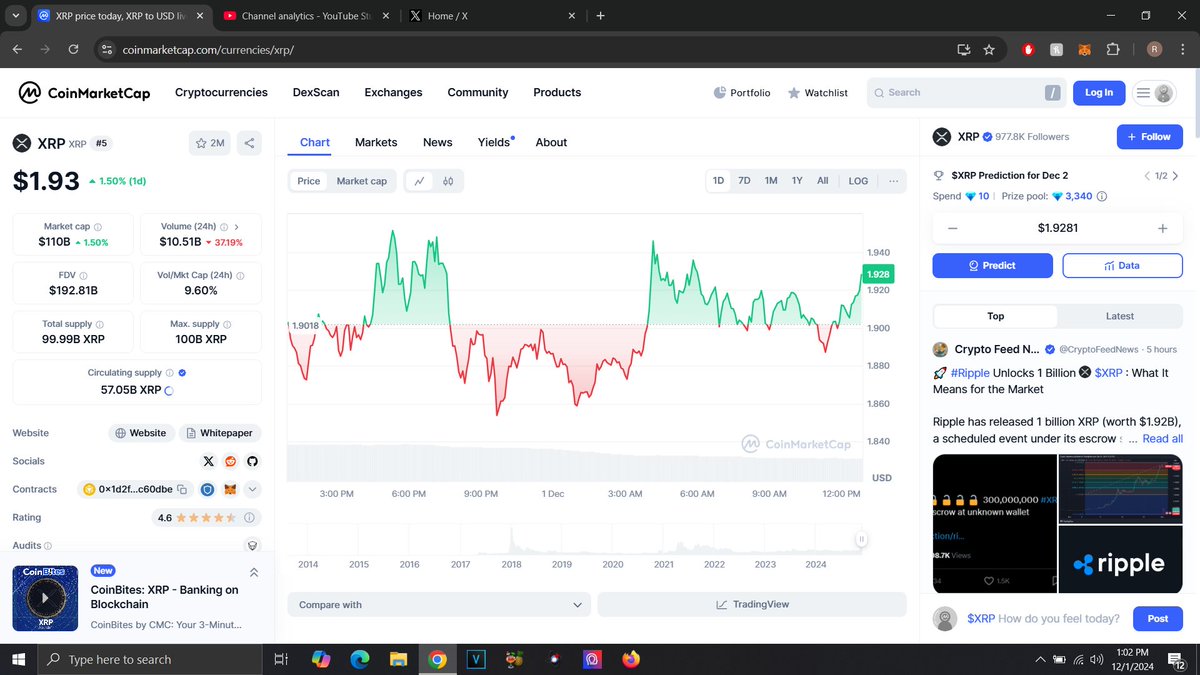The height and width of the screenshot is (675, 1200).
Task: Click the shield icon beside contract
Action: (x=207, y=489)
